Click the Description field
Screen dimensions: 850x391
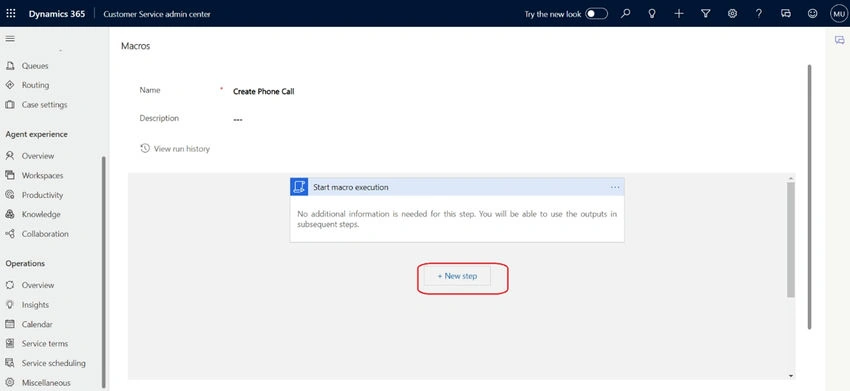click(238, 119)
